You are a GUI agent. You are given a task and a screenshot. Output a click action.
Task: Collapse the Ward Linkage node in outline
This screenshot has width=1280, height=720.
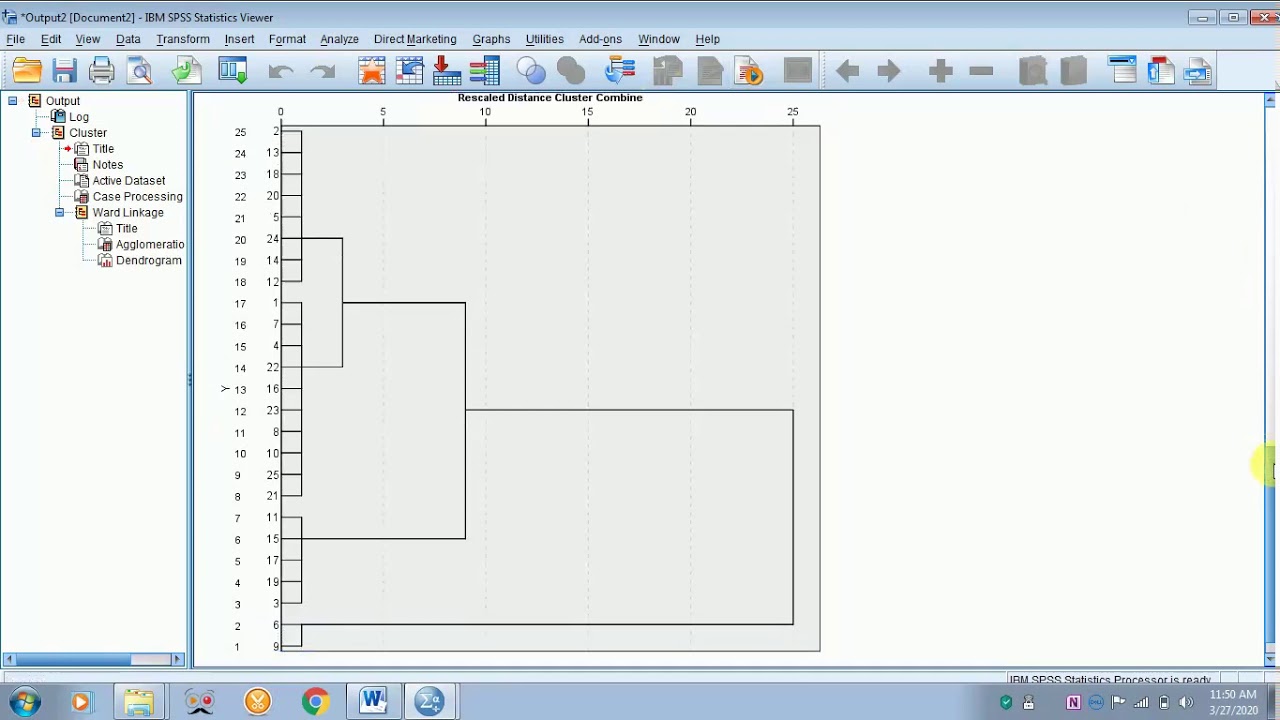(60, 213)
